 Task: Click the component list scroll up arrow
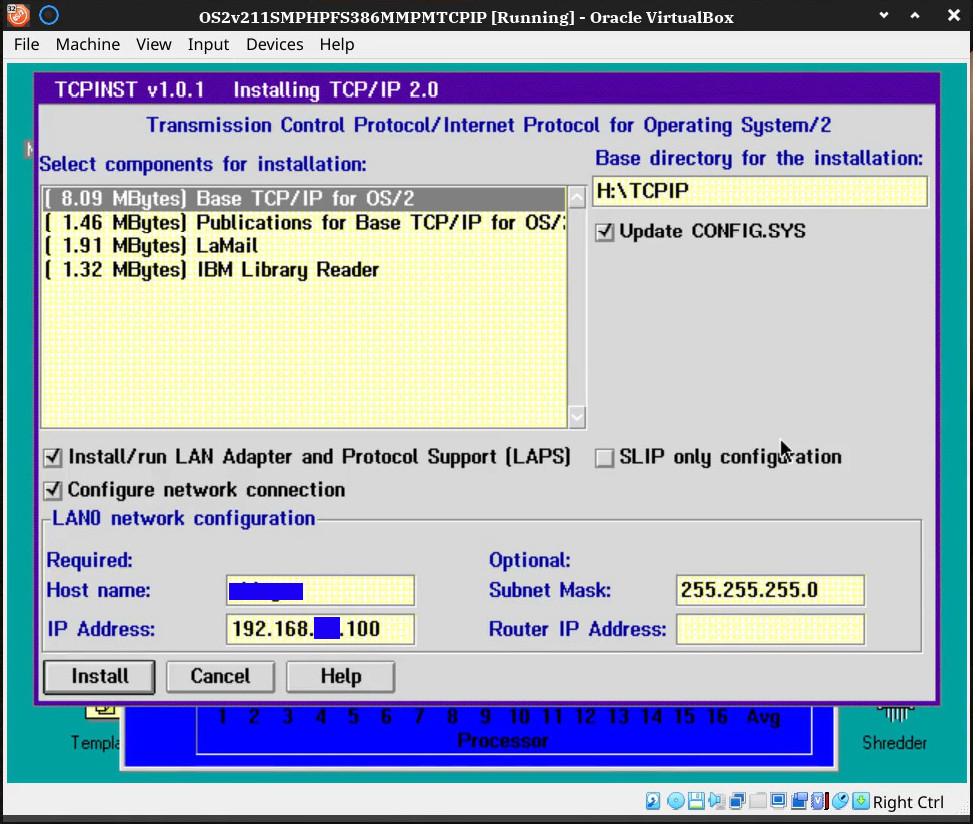click(577, 198)
